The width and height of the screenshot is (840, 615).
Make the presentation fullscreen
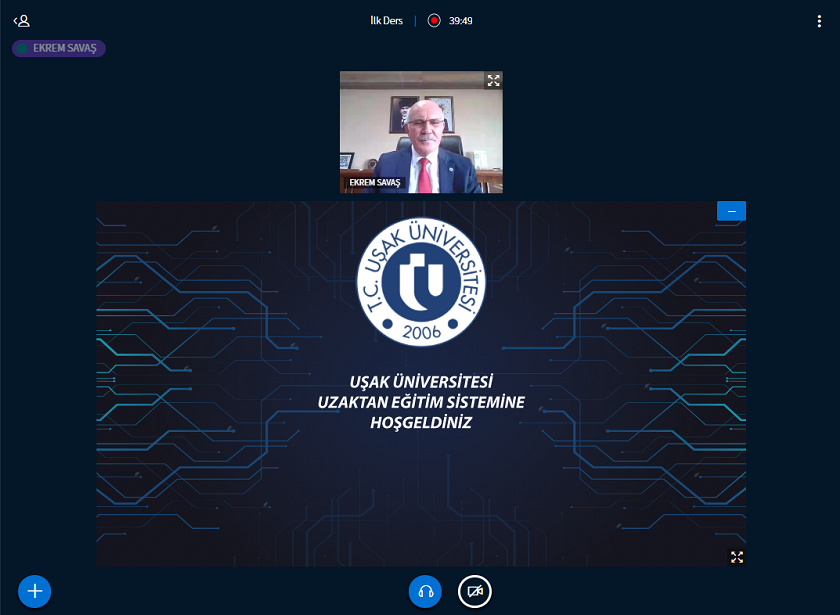click(x=736, y=557)
